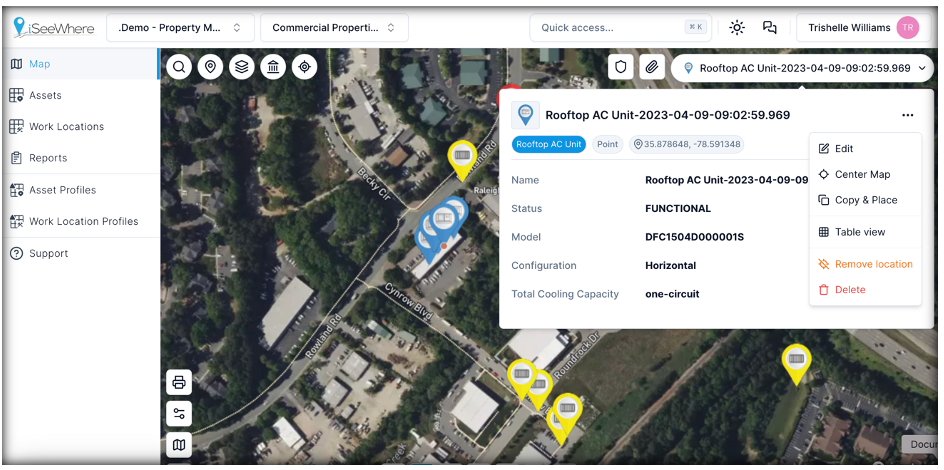Open the Commercial Properti... project dropdown
This screenshot has width=944, height=470.
click(x=334, y=28)
